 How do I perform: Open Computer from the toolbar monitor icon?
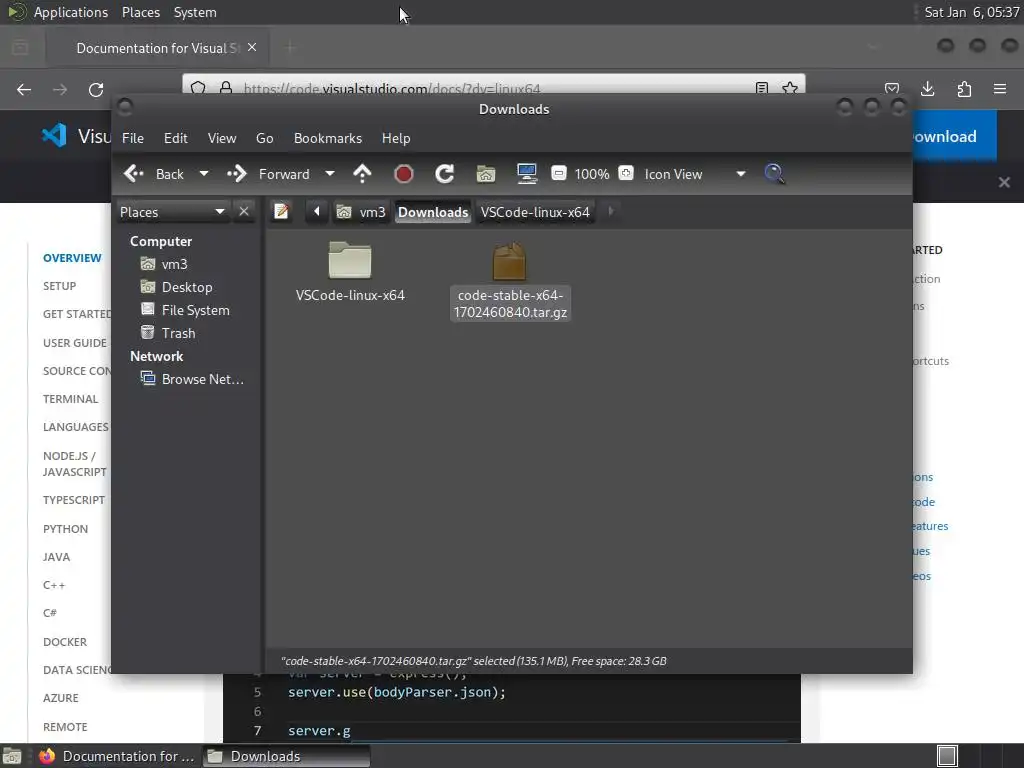point(526,174)
